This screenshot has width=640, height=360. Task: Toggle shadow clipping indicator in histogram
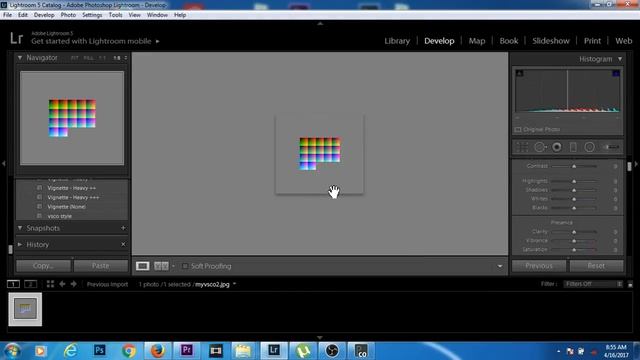[520, 73]
